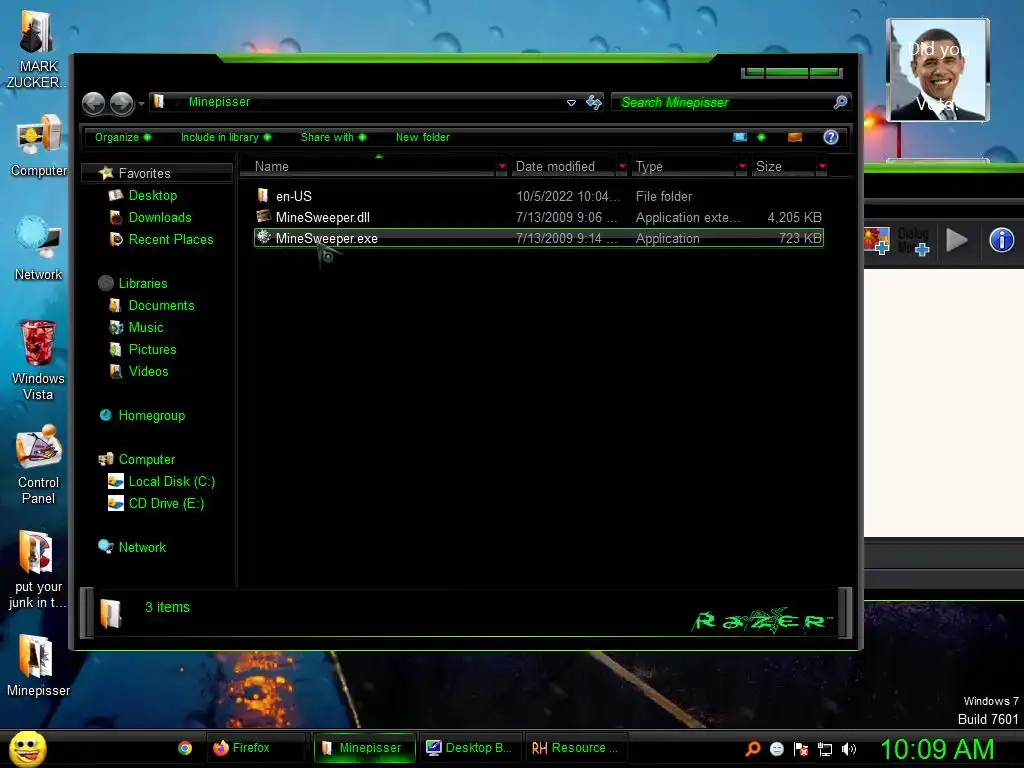
Task: Click the MineSweeper.exe mine icon
Action: click(264, 237)
